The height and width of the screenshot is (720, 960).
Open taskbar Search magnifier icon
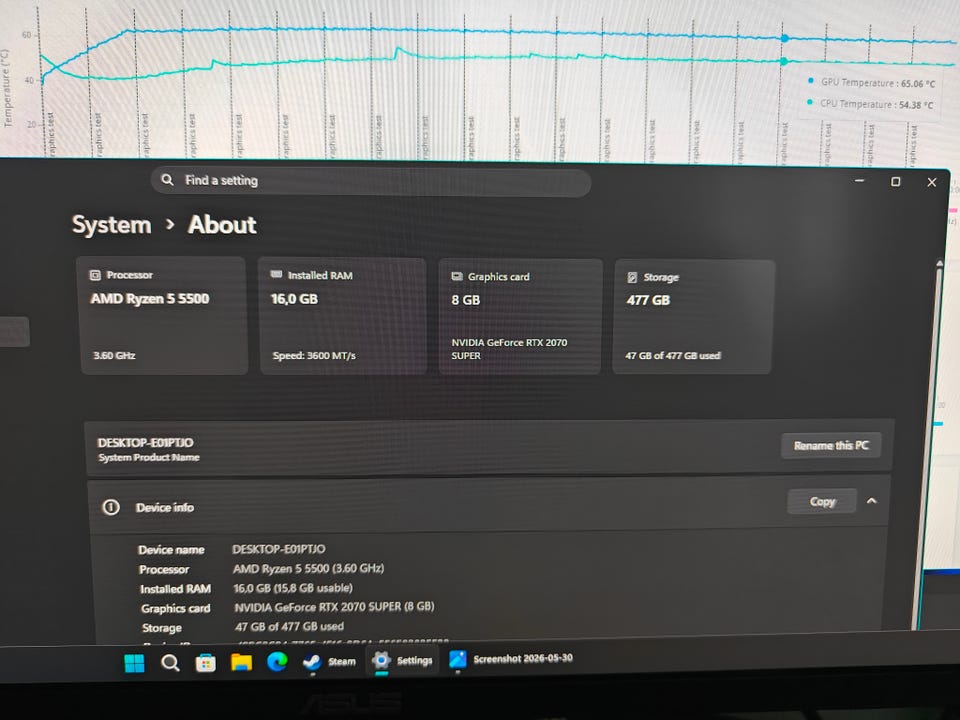click(170, 662)
